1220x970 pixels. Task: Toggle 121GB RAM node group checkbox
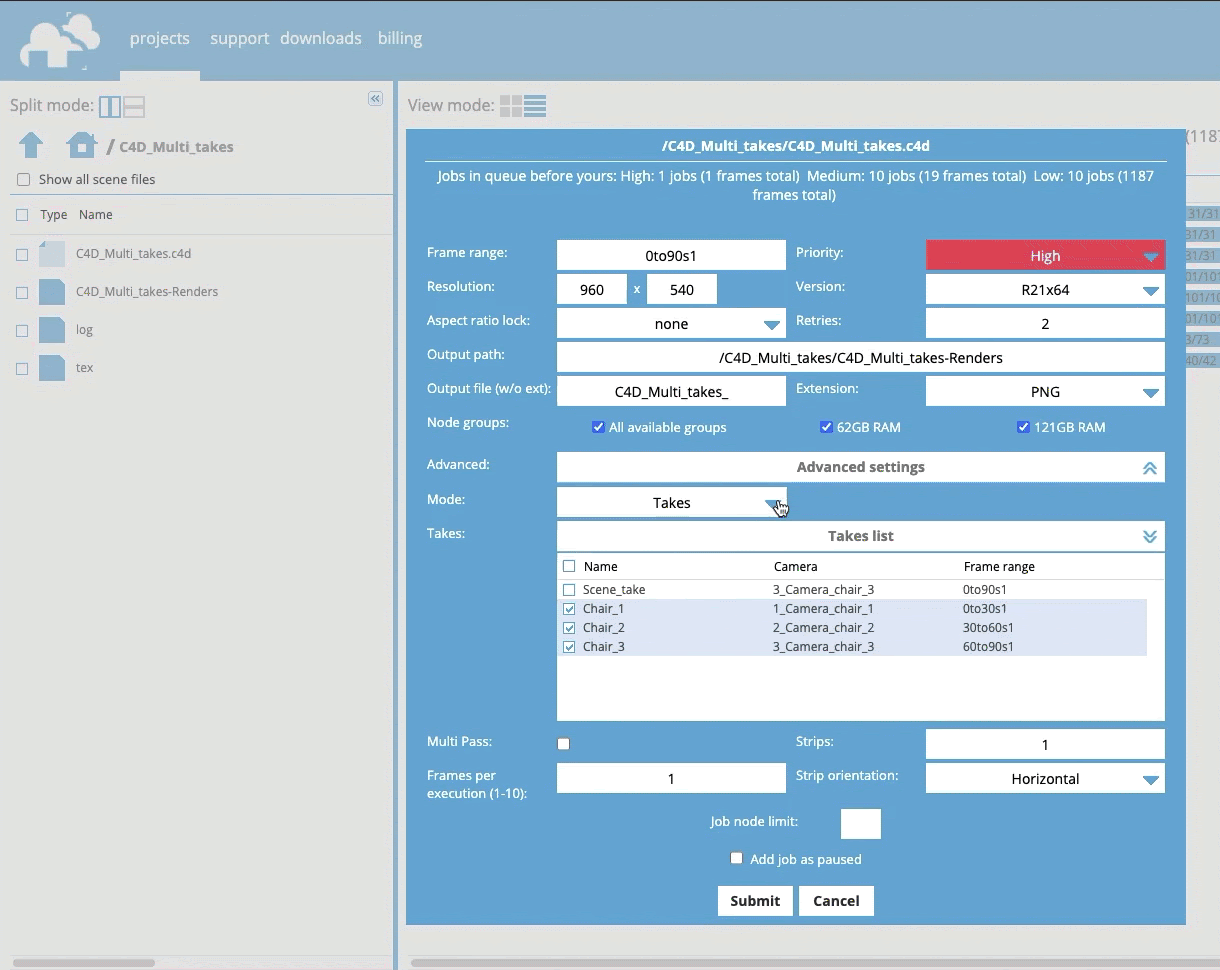pyautogui.click(x=1023, y=427)
